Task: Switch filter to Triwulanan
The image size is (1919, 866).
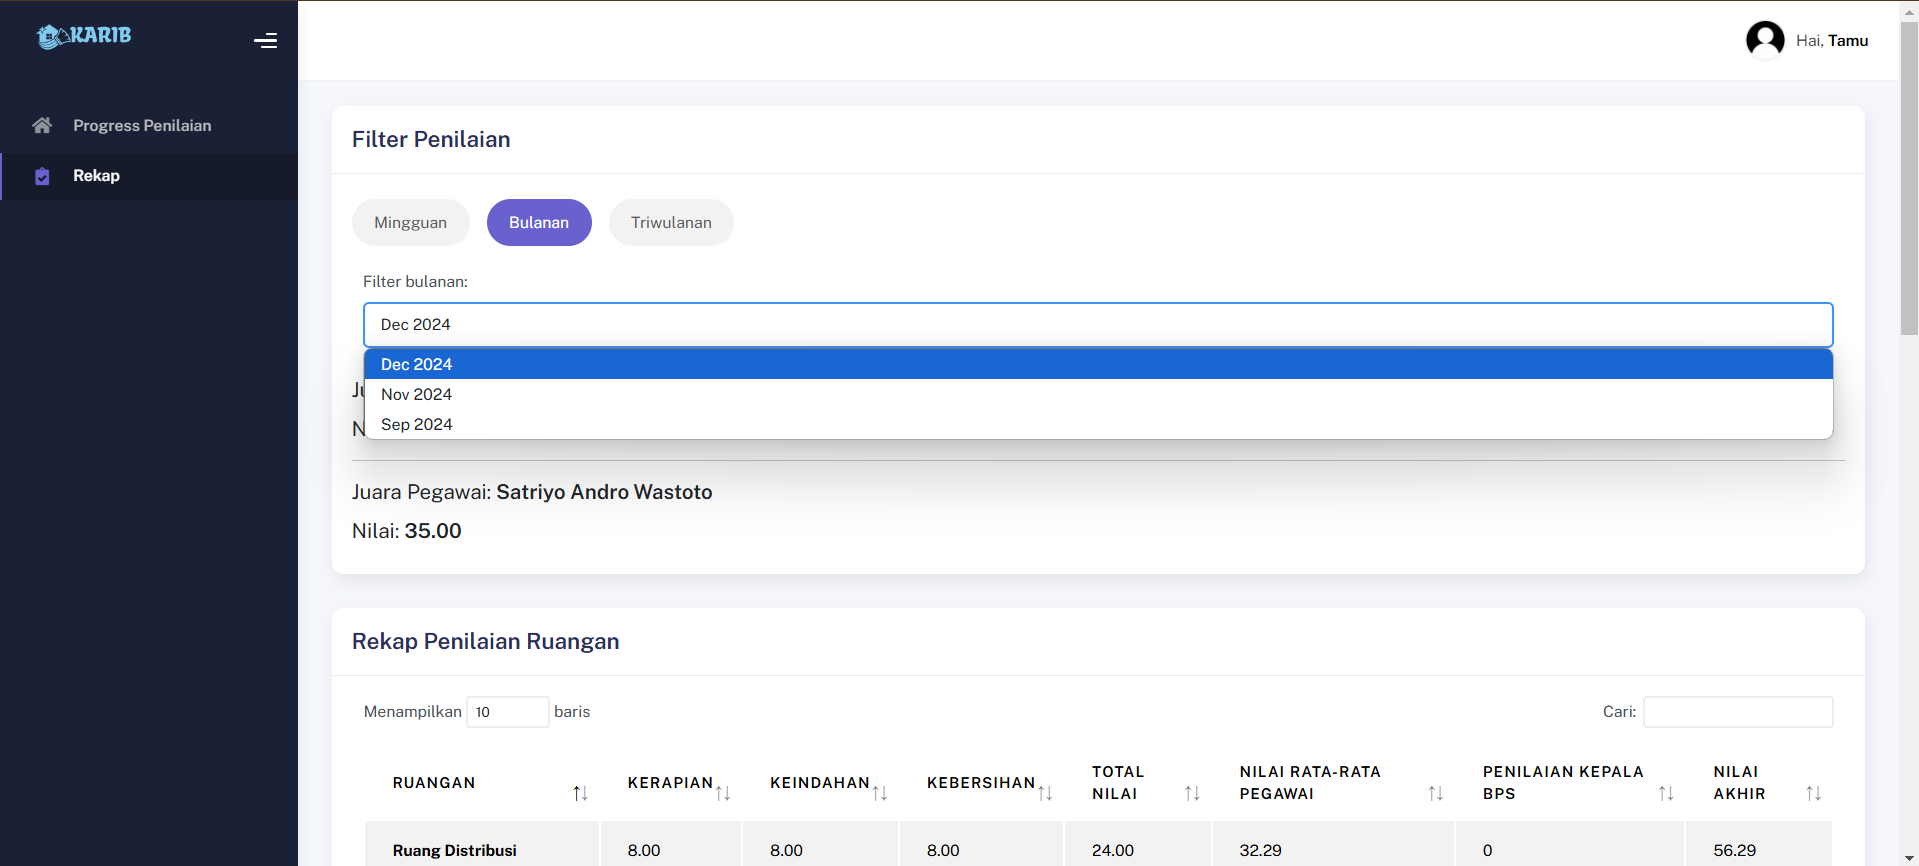Action: click(x=671, y=222)
